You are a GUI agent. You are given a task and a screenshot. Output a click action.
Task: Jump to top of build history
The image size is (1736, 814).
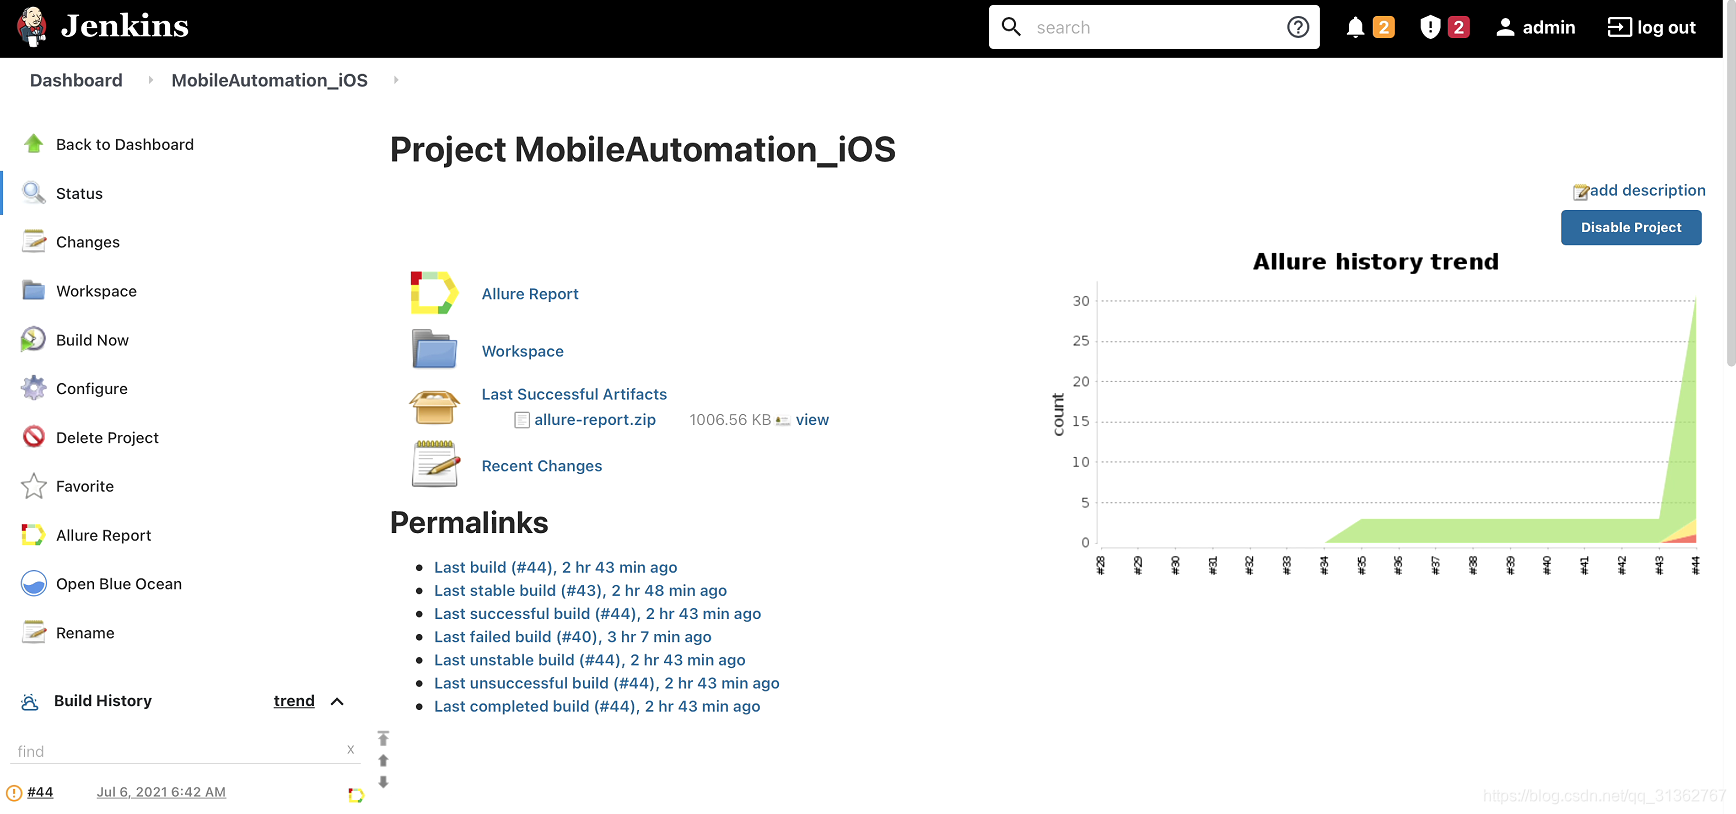click(x=383, y=738)
